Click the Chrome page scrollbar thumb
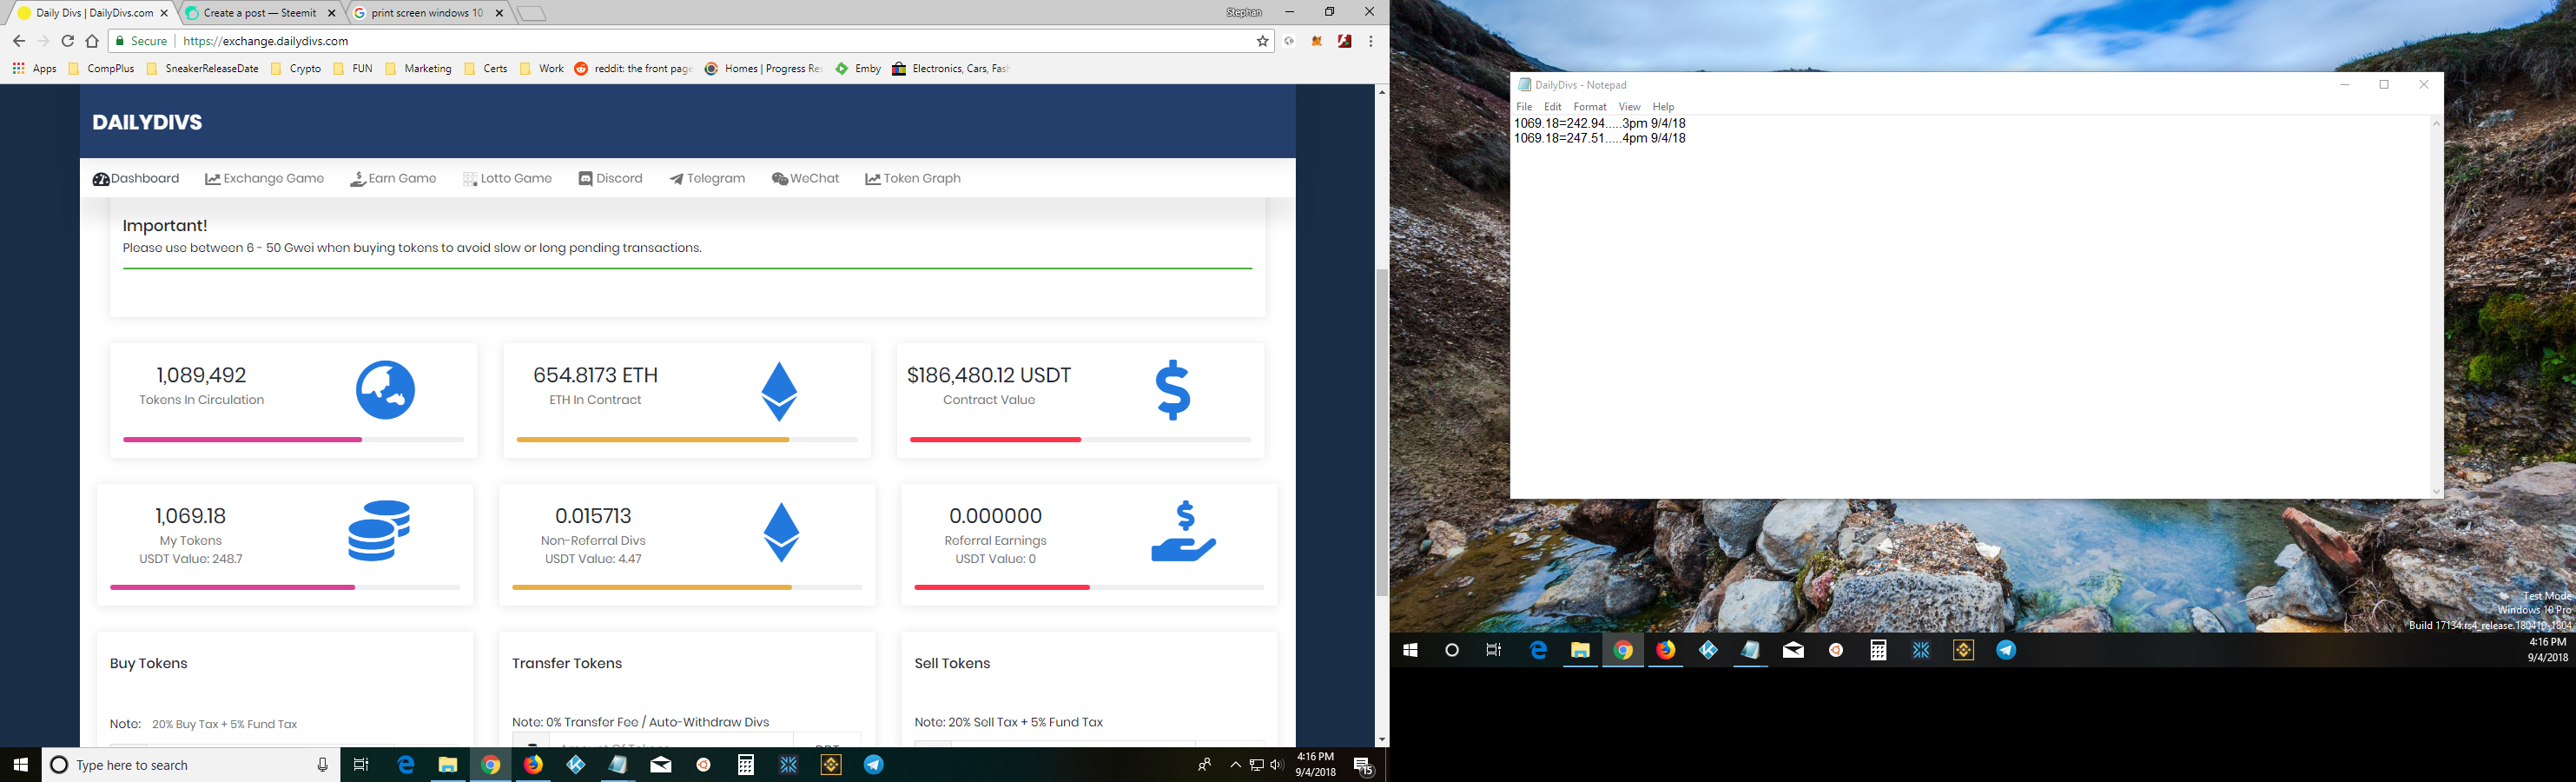 coord(1382,432)
